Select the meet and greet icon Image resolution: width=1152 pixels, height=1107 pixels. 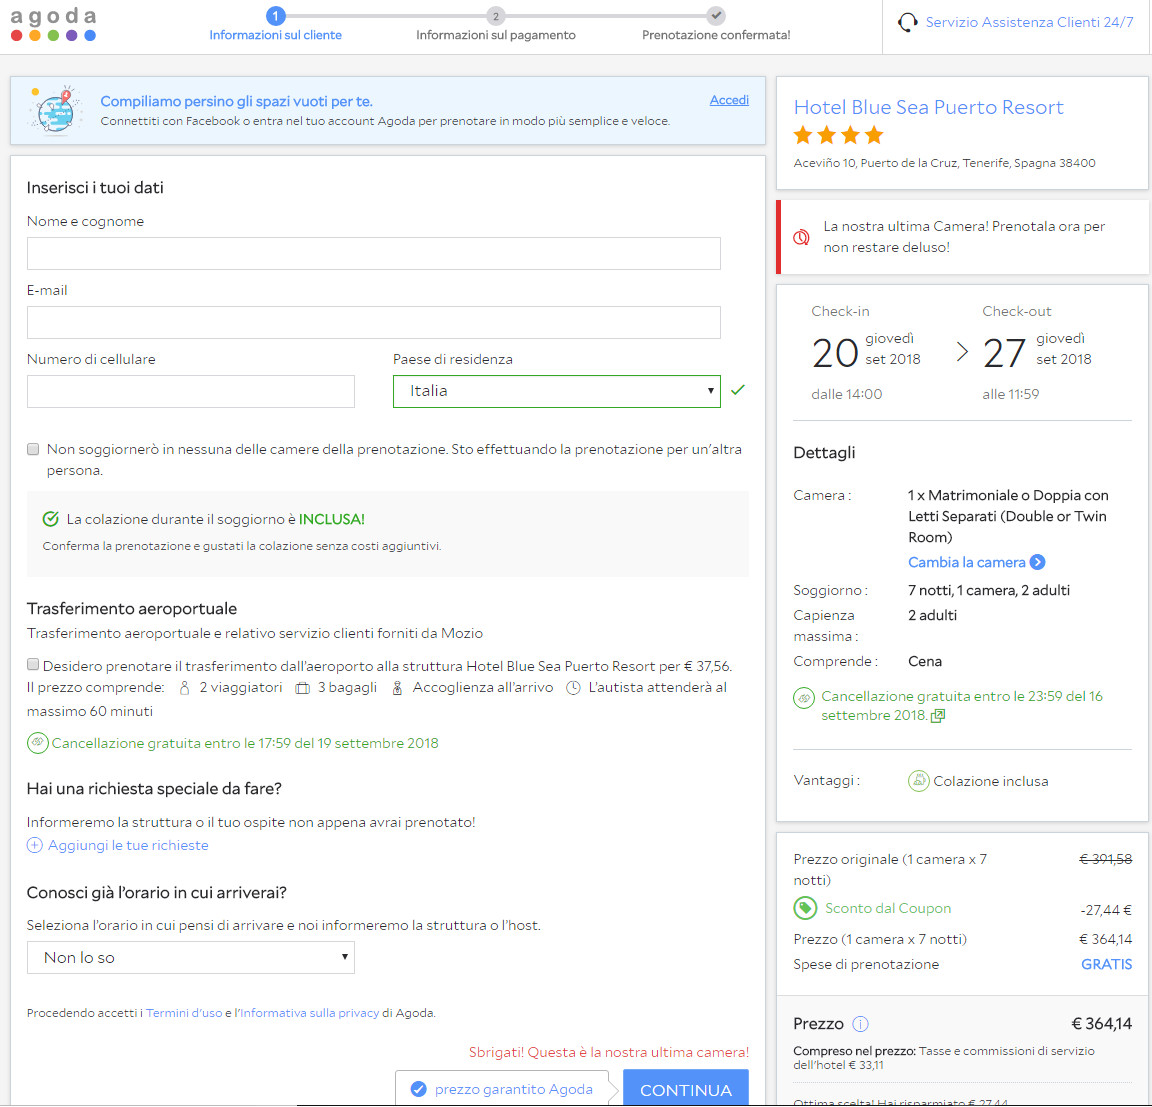coord(397,688)
